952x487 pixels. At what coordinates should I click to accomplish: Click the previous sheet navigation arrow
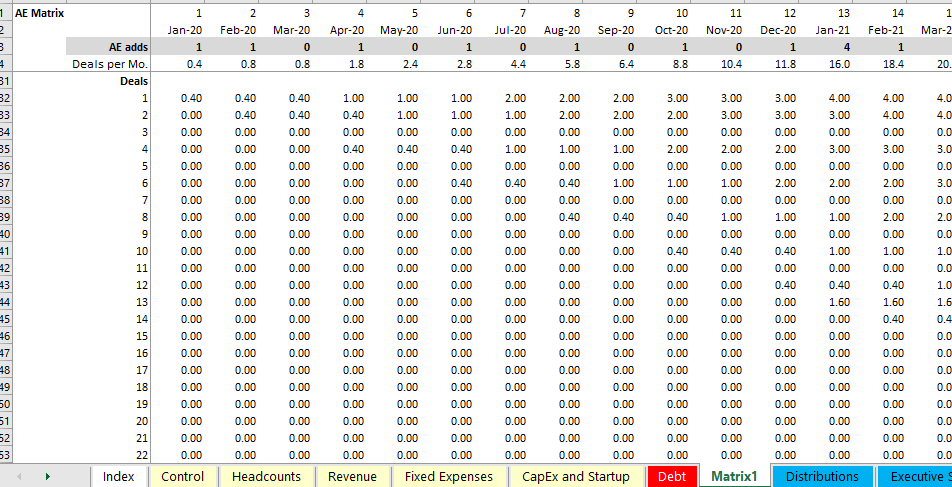[x=19, y=477]
